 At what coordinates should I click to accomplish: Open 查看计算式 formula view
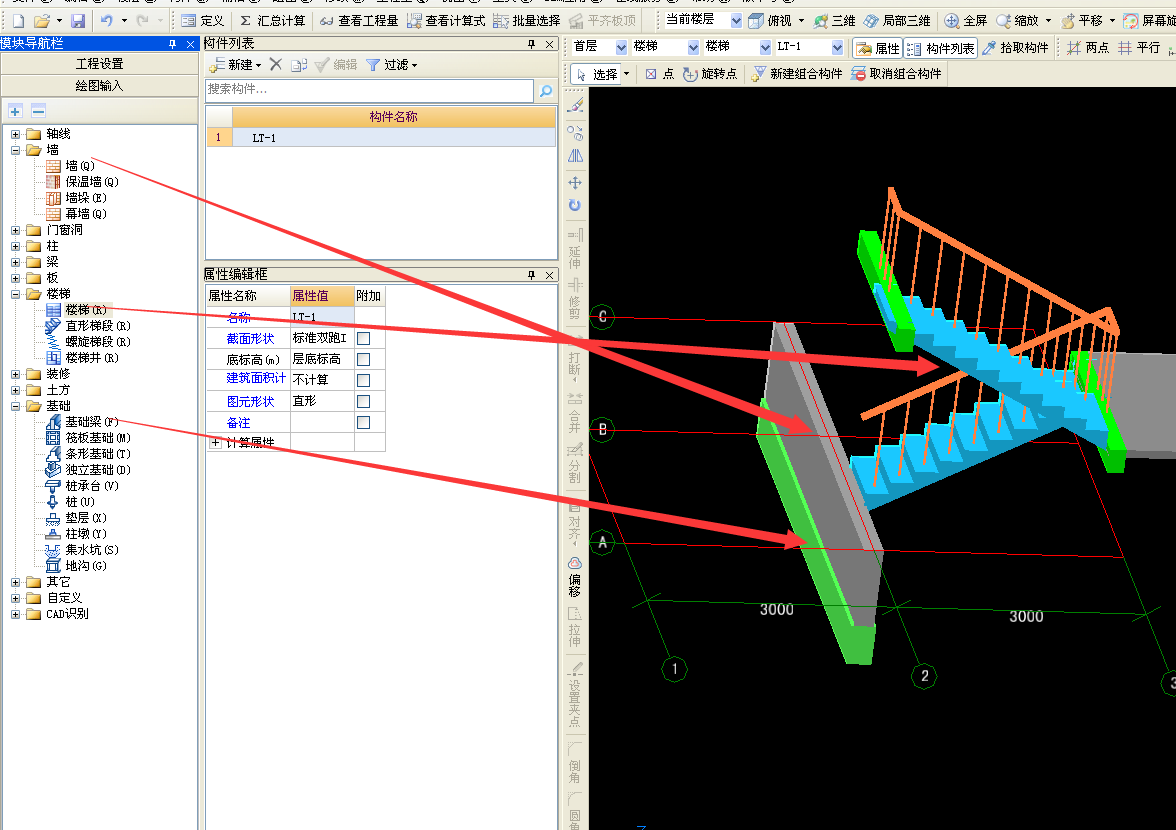pos(446,21)
